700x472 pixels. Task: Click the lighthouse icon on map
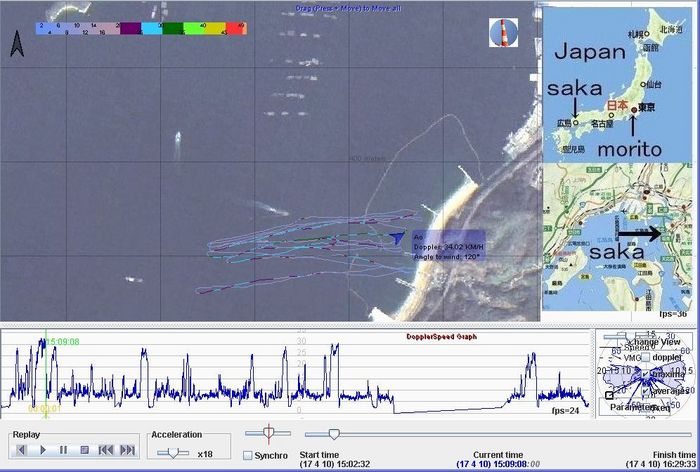(x=504, y=33)
